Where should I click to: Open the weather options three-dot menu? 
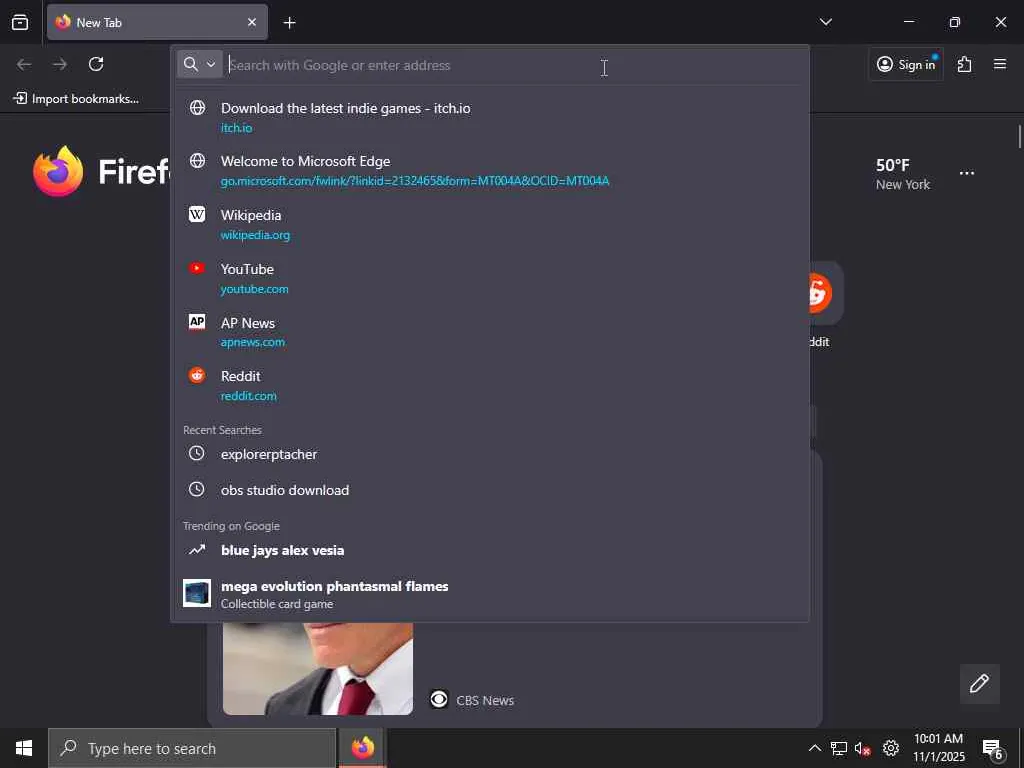[x=967, y=173]
